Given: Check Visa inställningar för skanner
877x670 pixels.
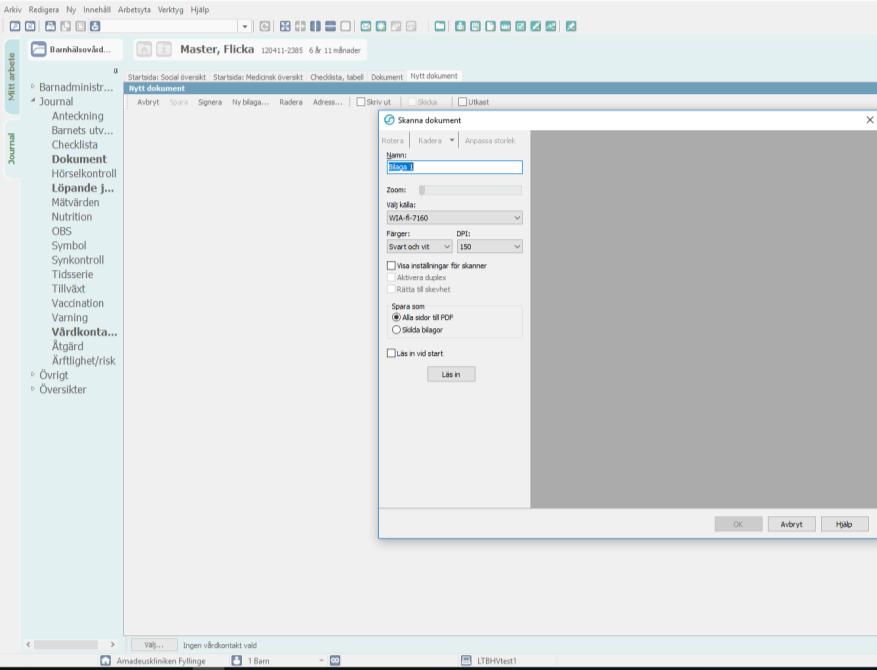Looking at the screenshot, I should 391,266.
